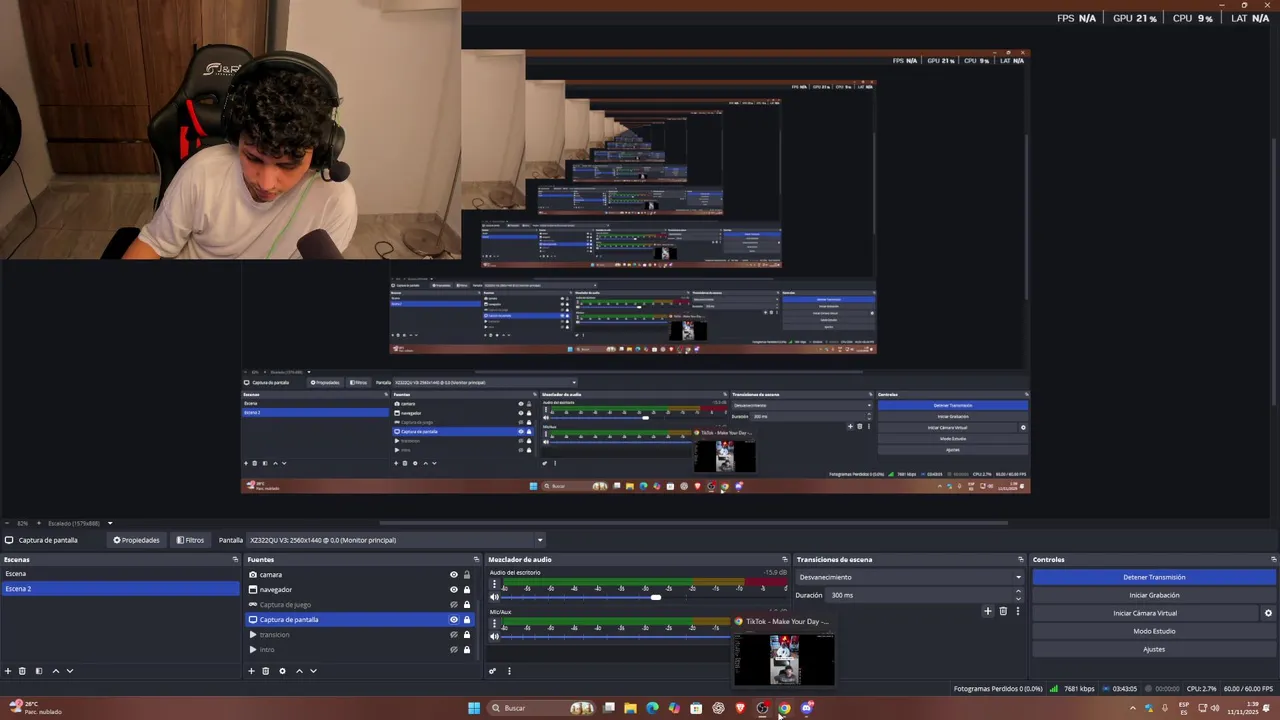
Task: Open Microsoft Edge from taskbar
Action: 652,708
